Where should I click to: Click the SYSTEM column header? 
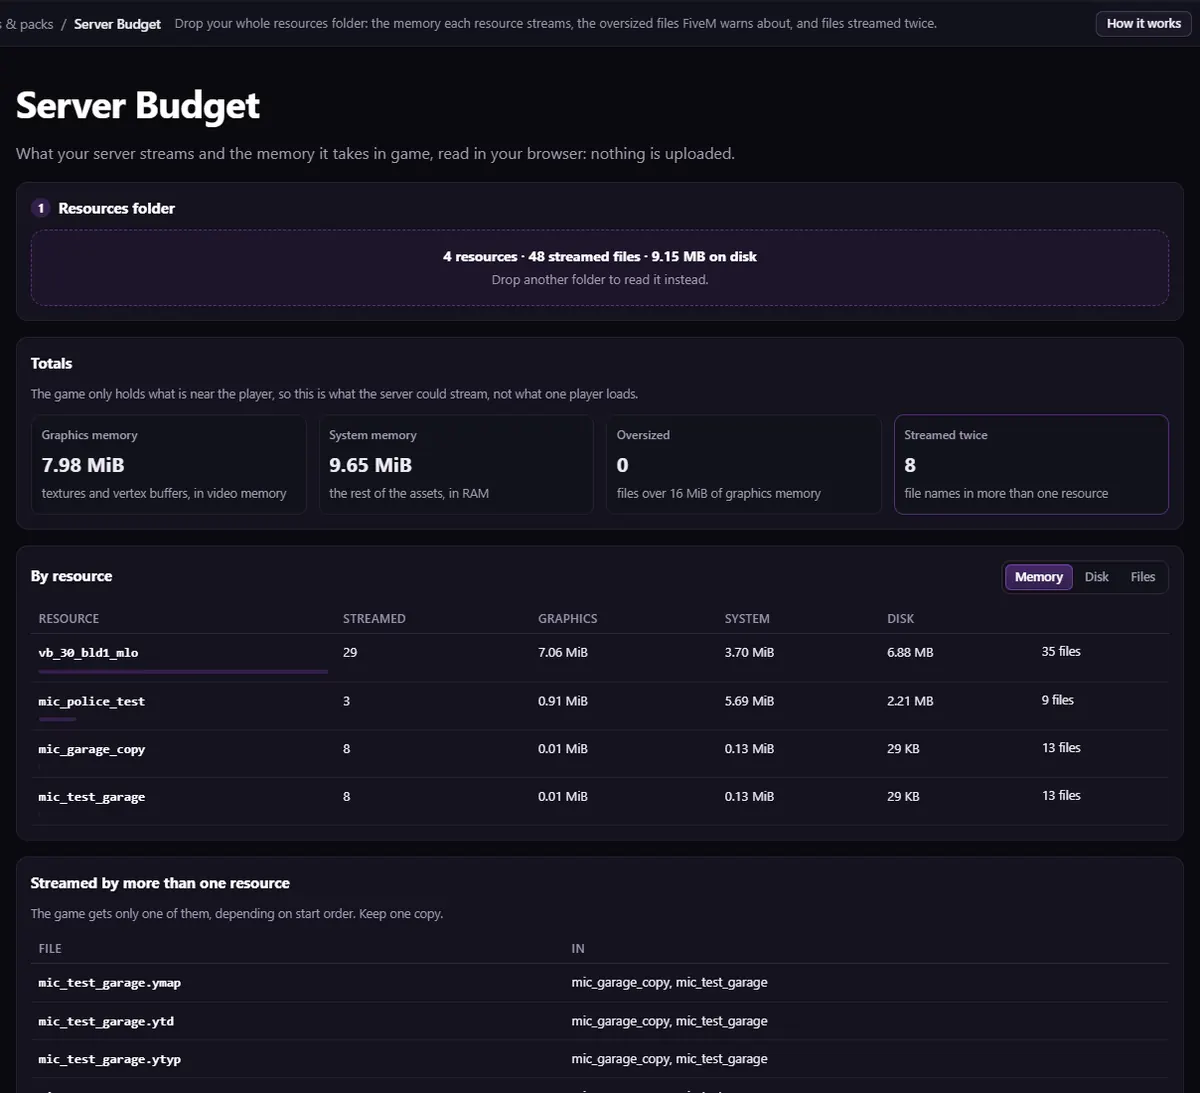747,619
